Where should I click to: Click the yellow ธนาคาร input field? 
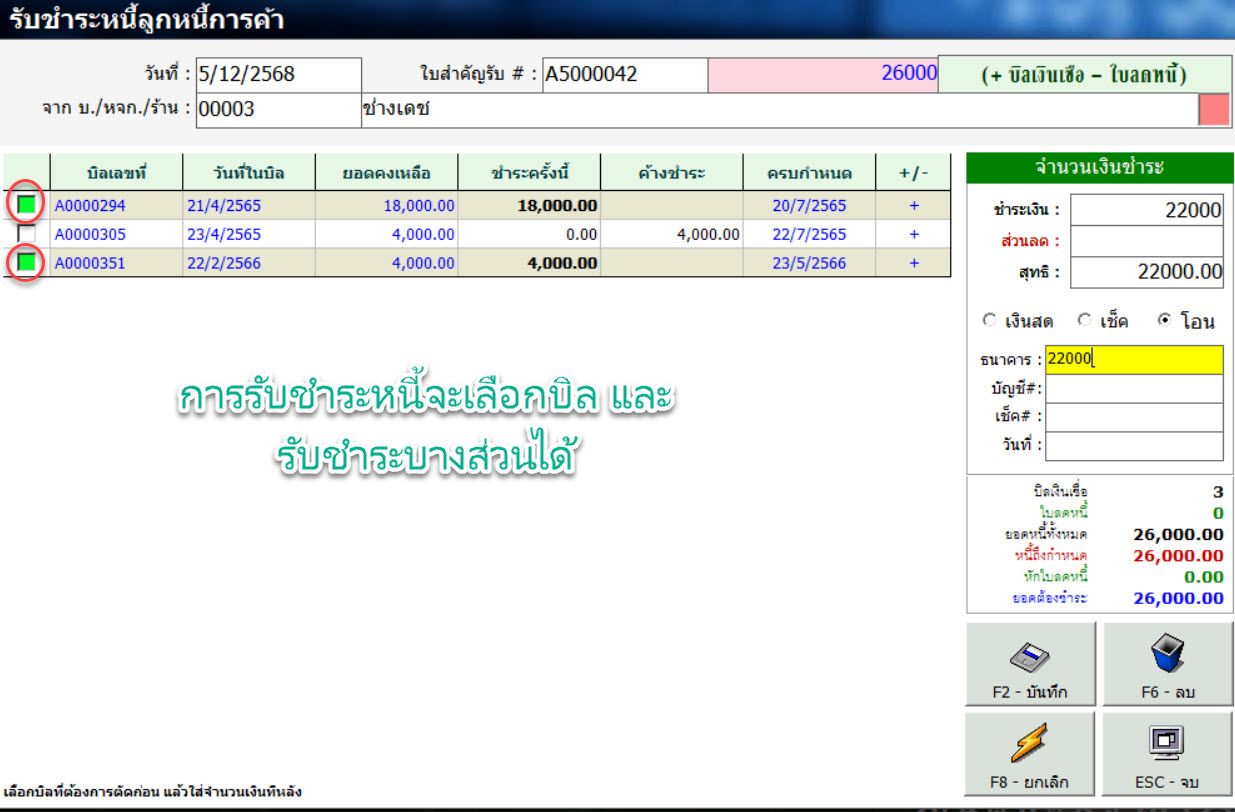[x=1134, y=360]
